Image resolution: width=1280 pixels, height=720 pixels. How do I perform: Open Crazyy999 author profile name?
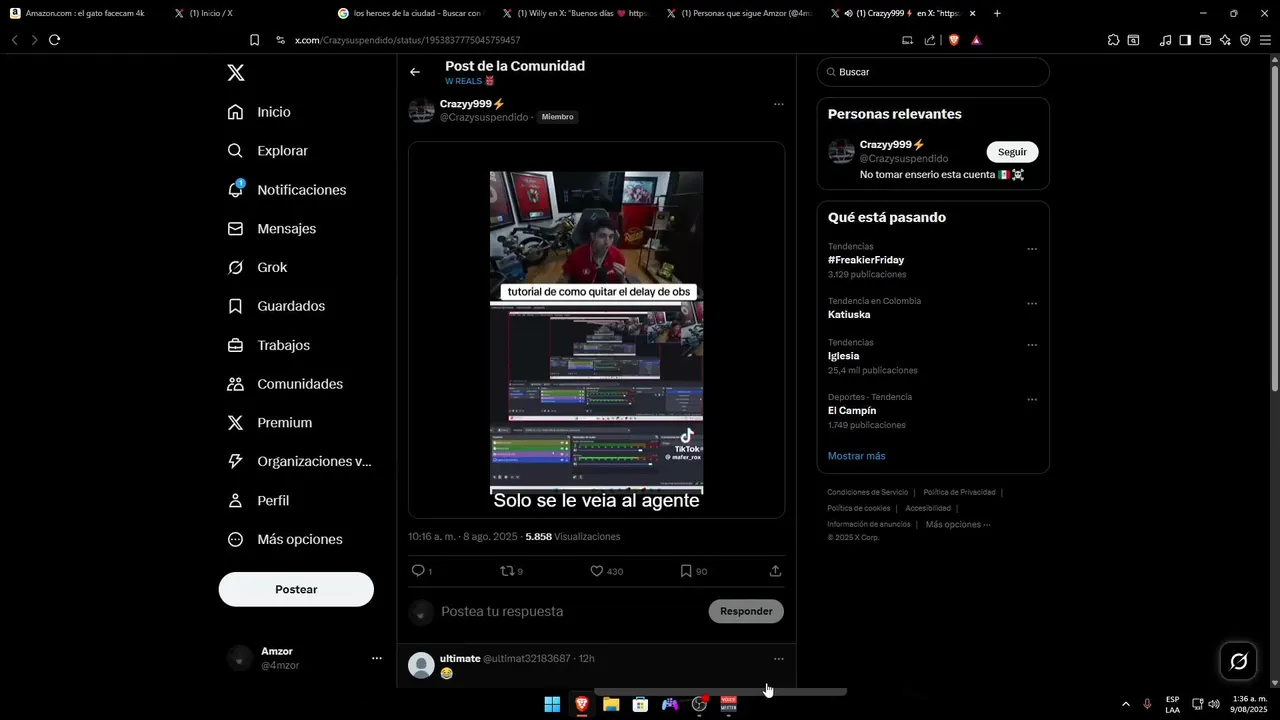pyautogui.click(x=472, y=104)
